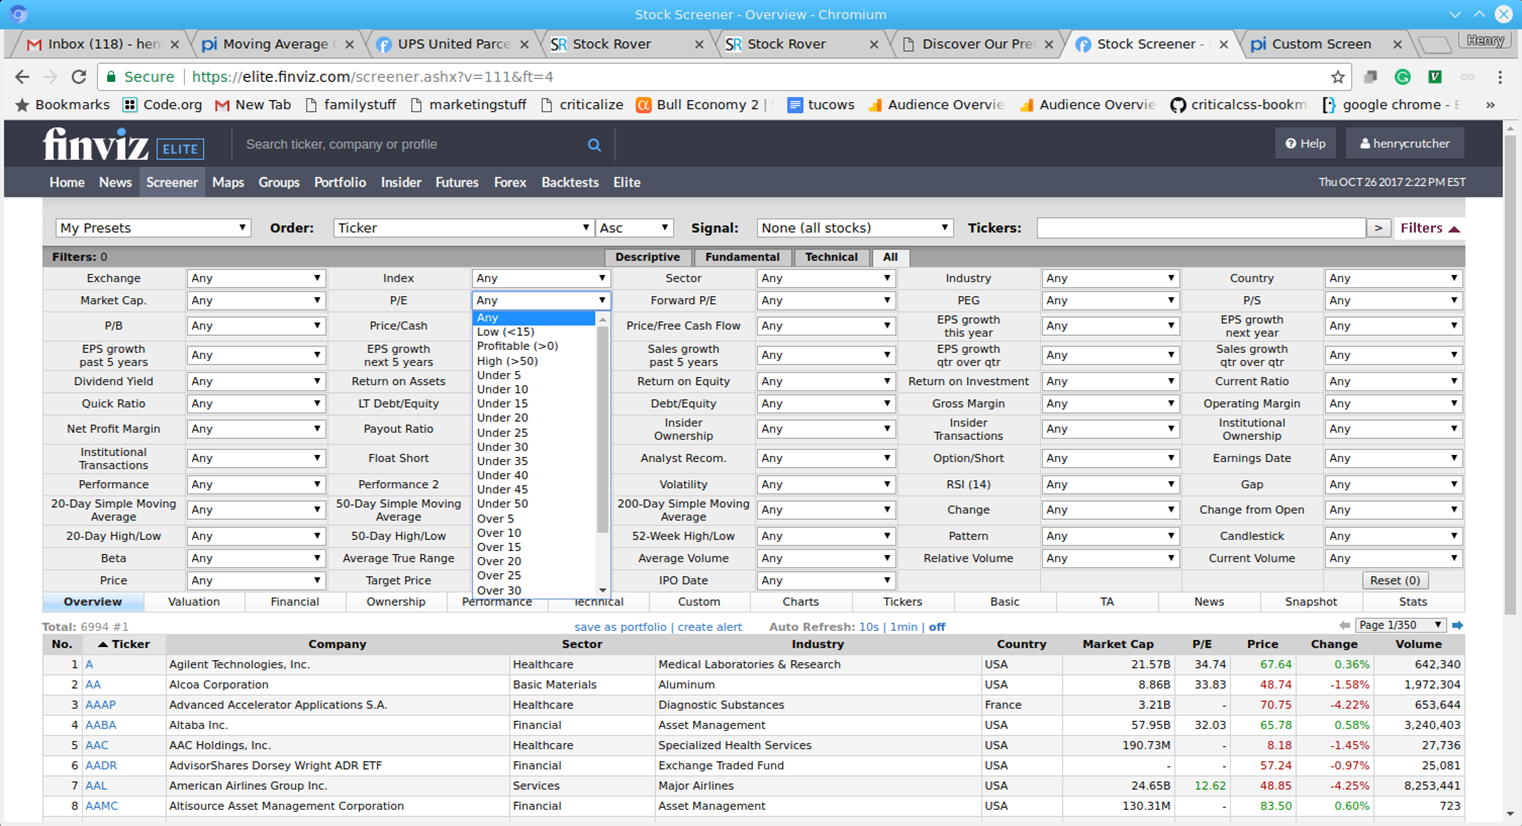This screenshot has width=1522, height=826.
Task: Set auto refresh to 1min
Action: (x=904, y=627)
